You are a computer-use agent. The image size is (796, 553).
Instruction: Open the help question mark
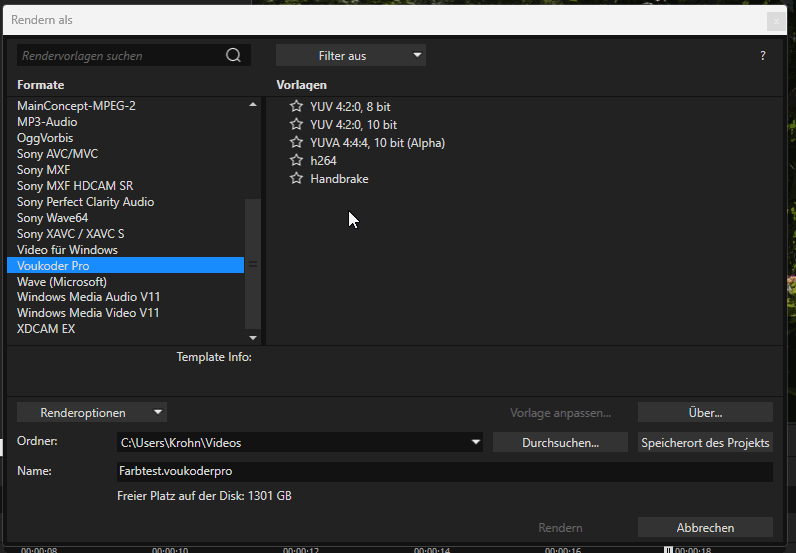[x=763, y=56]
